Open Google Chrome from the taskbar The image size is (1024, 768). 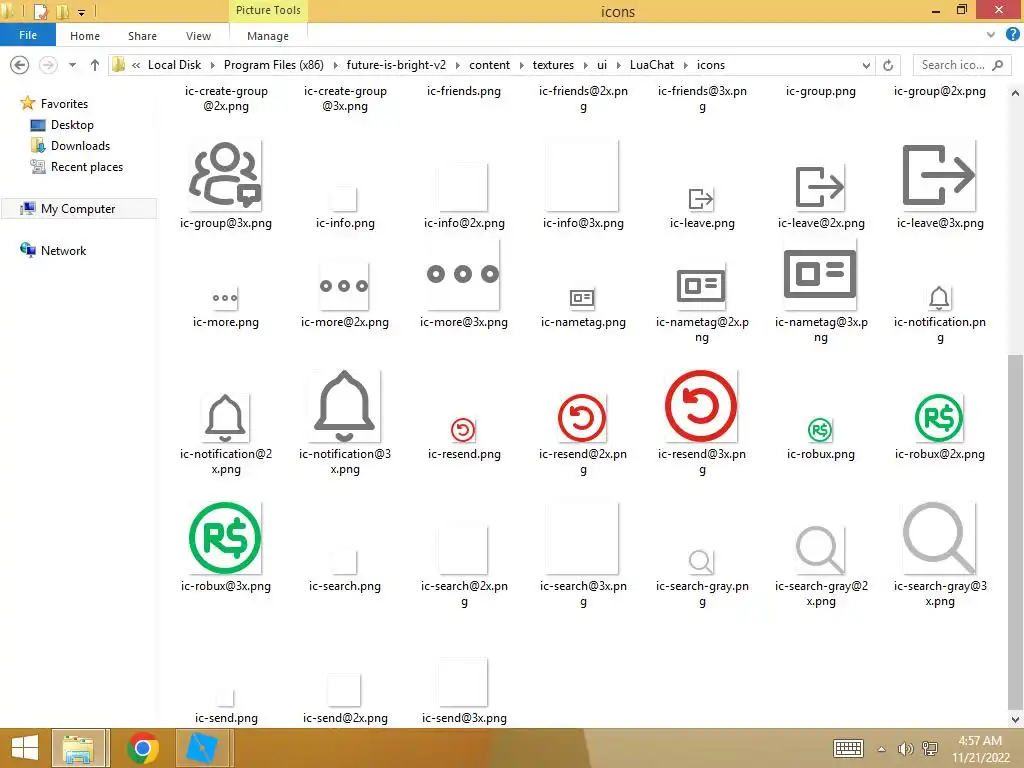pyautogui.click(x=142, y=748)
